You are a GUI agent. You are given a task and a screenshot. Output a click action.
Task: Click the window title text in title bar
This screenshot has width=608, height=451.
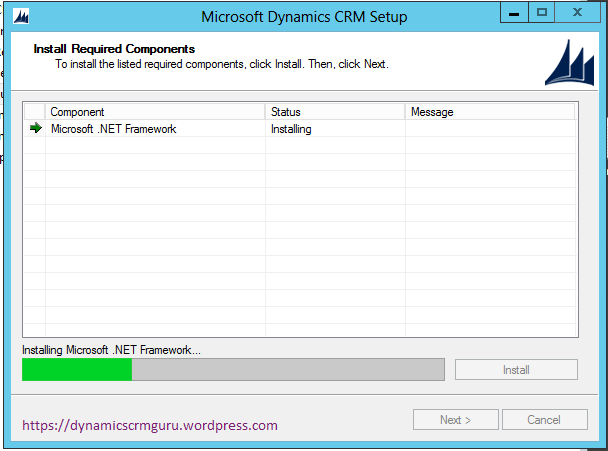pos(304,17)
